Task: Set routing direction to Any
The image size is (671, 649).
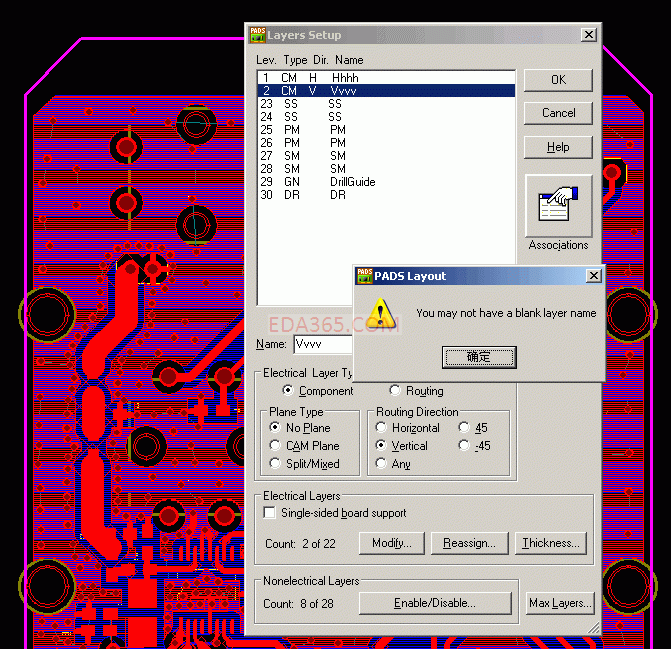Action: [381, 463]
